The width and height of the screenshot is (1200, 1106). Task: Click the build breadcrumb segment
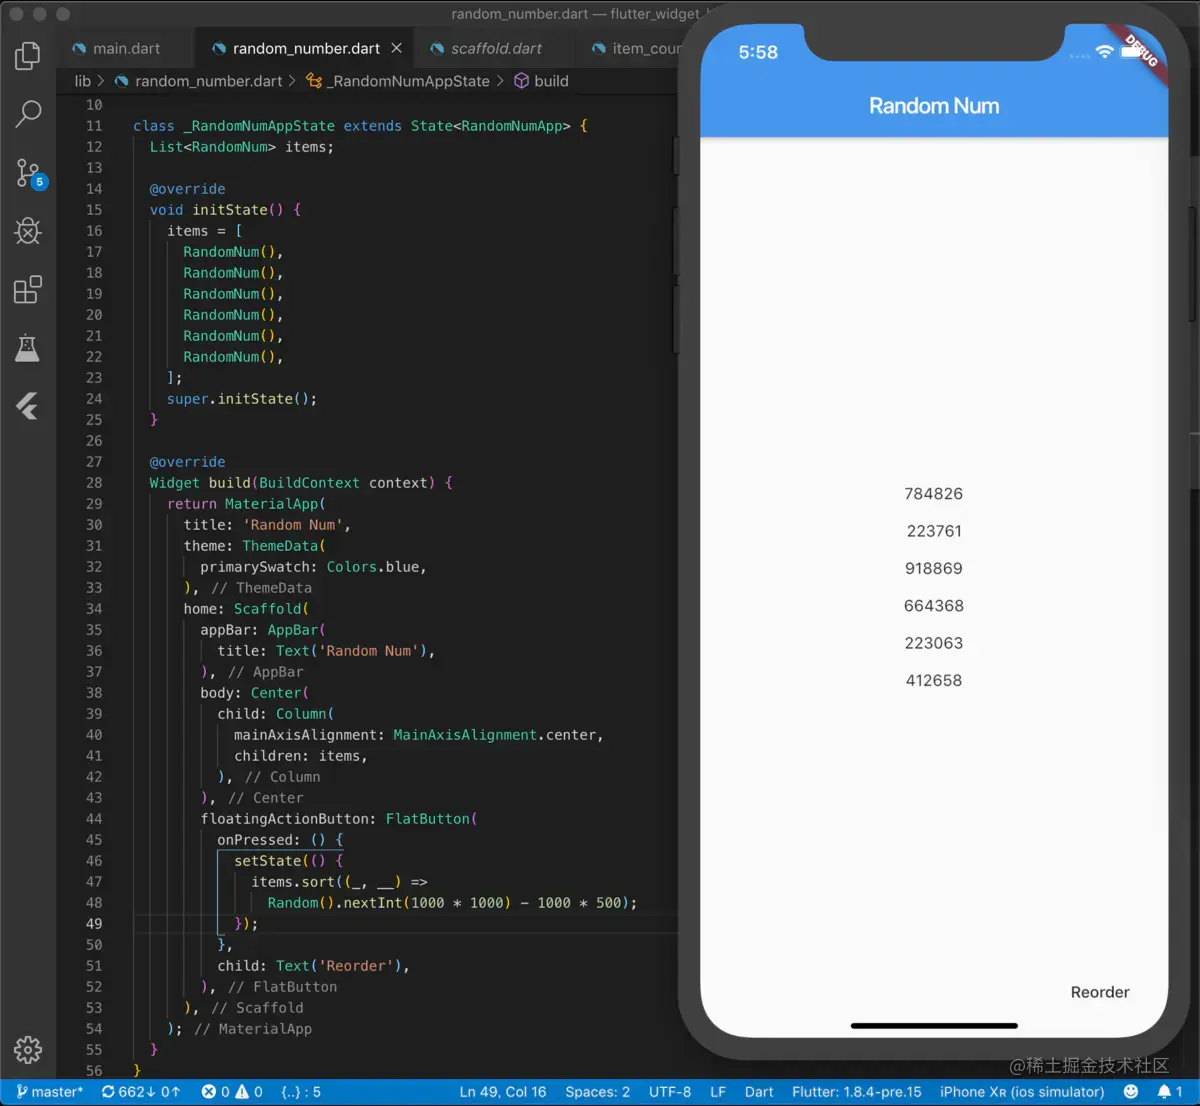(541, 81)
